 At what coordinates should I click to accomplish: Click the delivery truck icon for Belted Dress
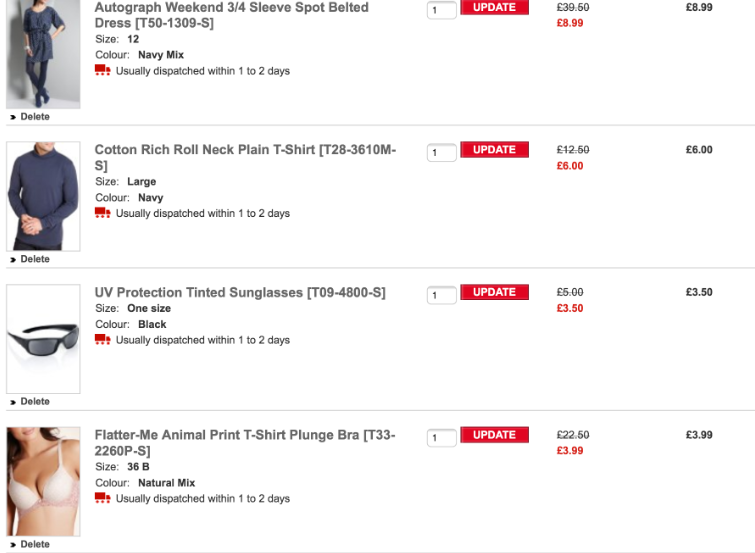coord(102,71)
